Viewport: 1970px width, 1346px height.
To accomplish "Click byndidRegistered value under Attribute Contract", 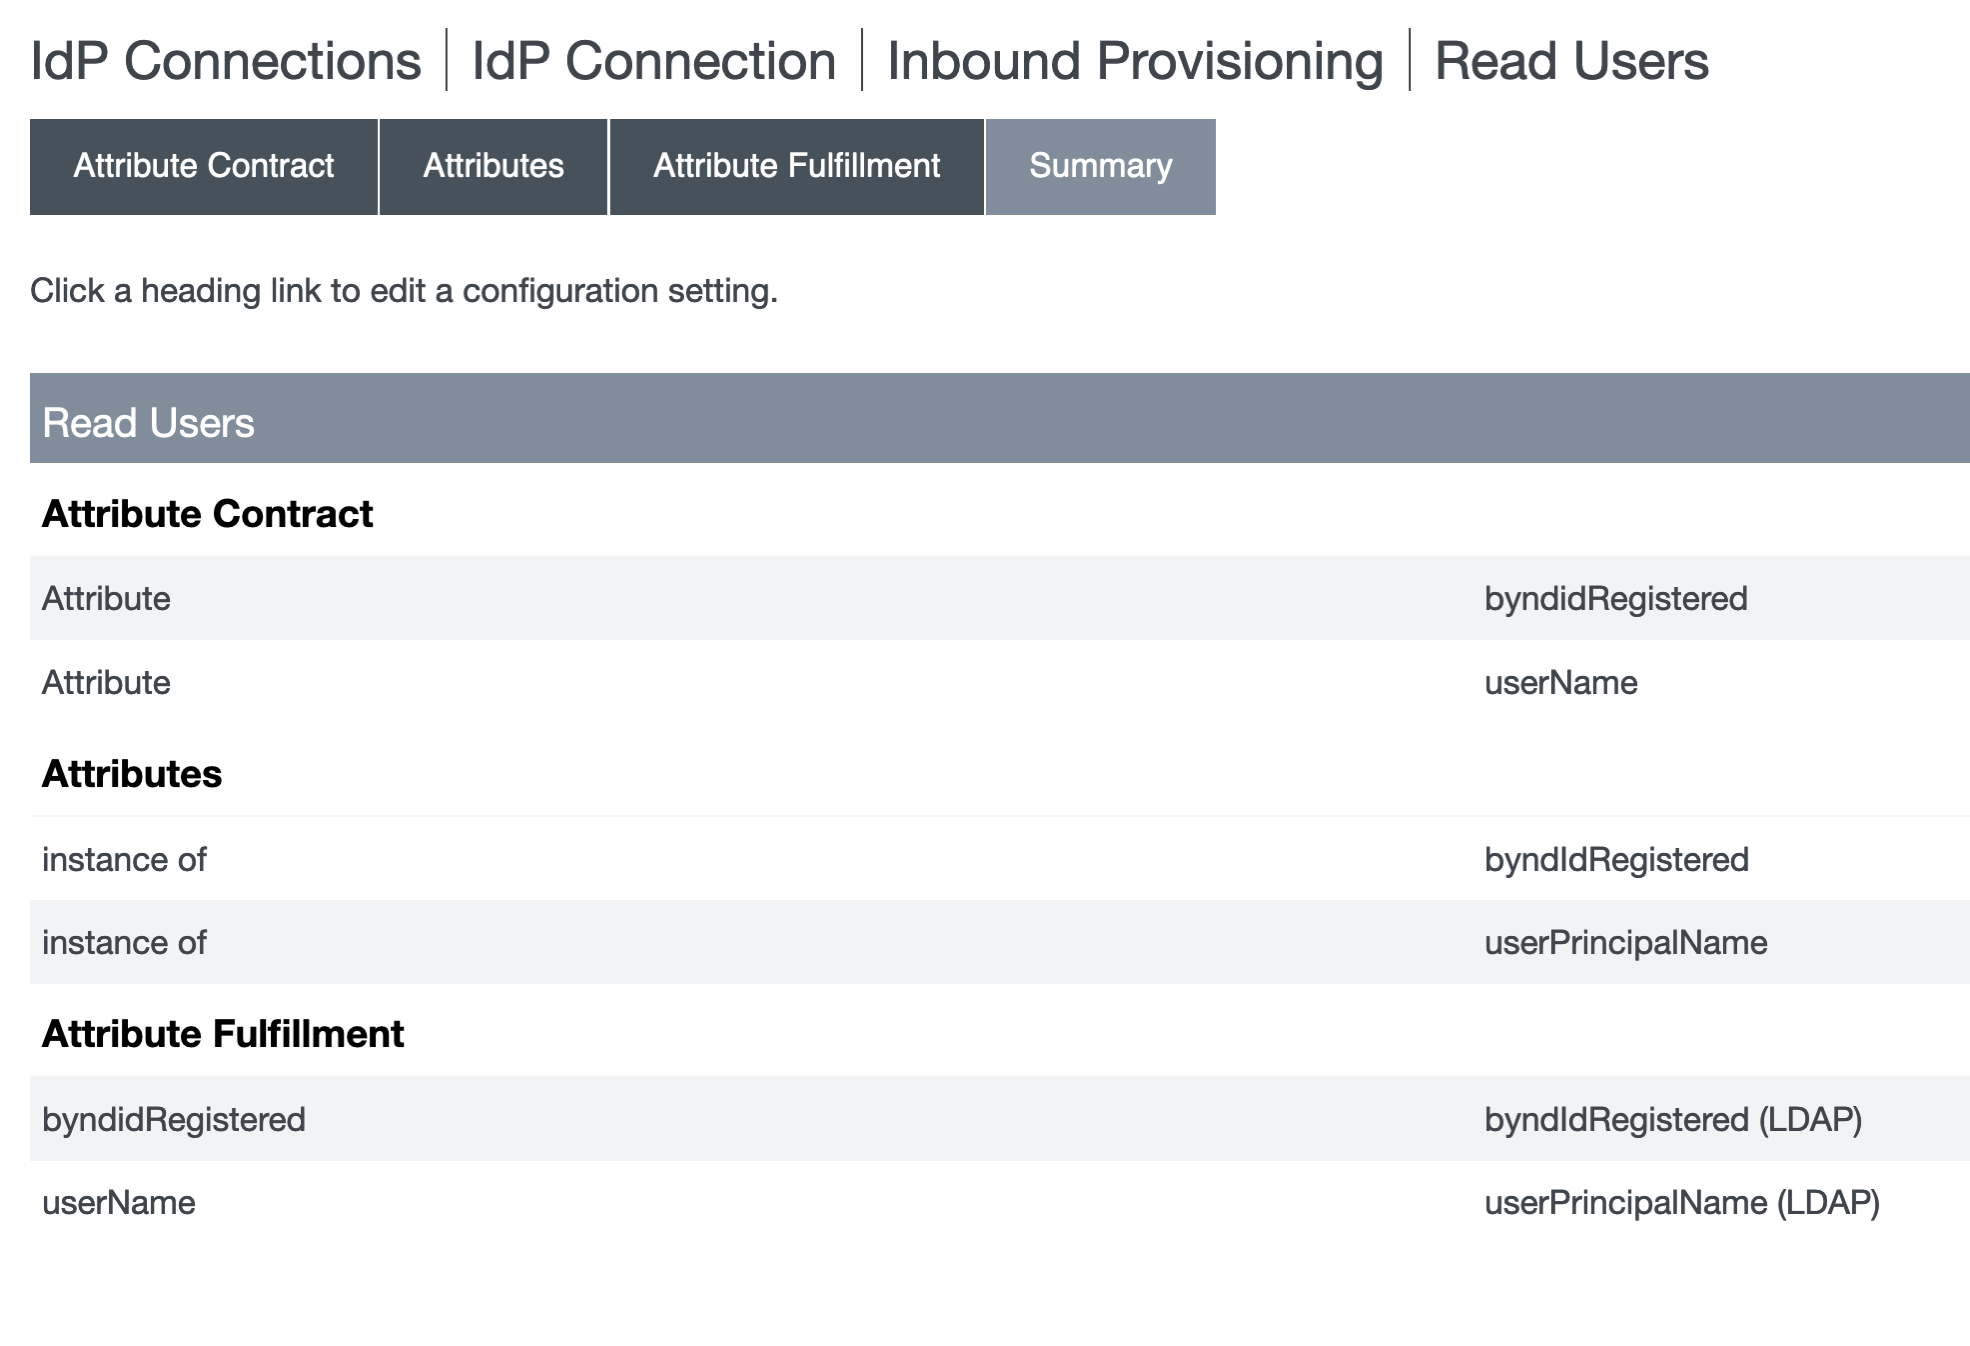I will point(1615,599).
